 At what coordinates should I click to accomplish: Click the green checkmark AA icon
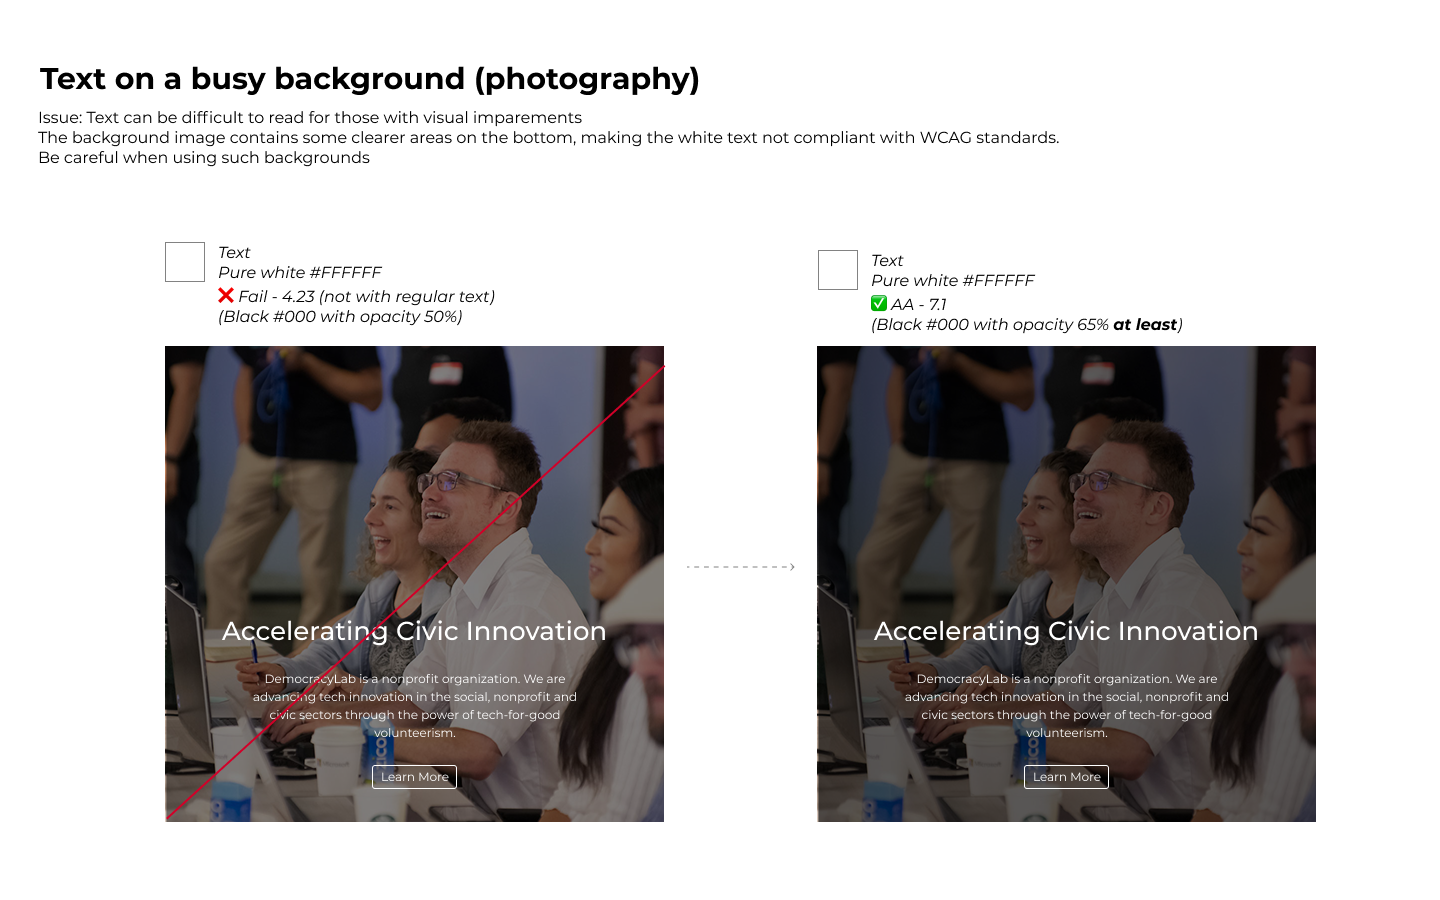click(879, 304)
